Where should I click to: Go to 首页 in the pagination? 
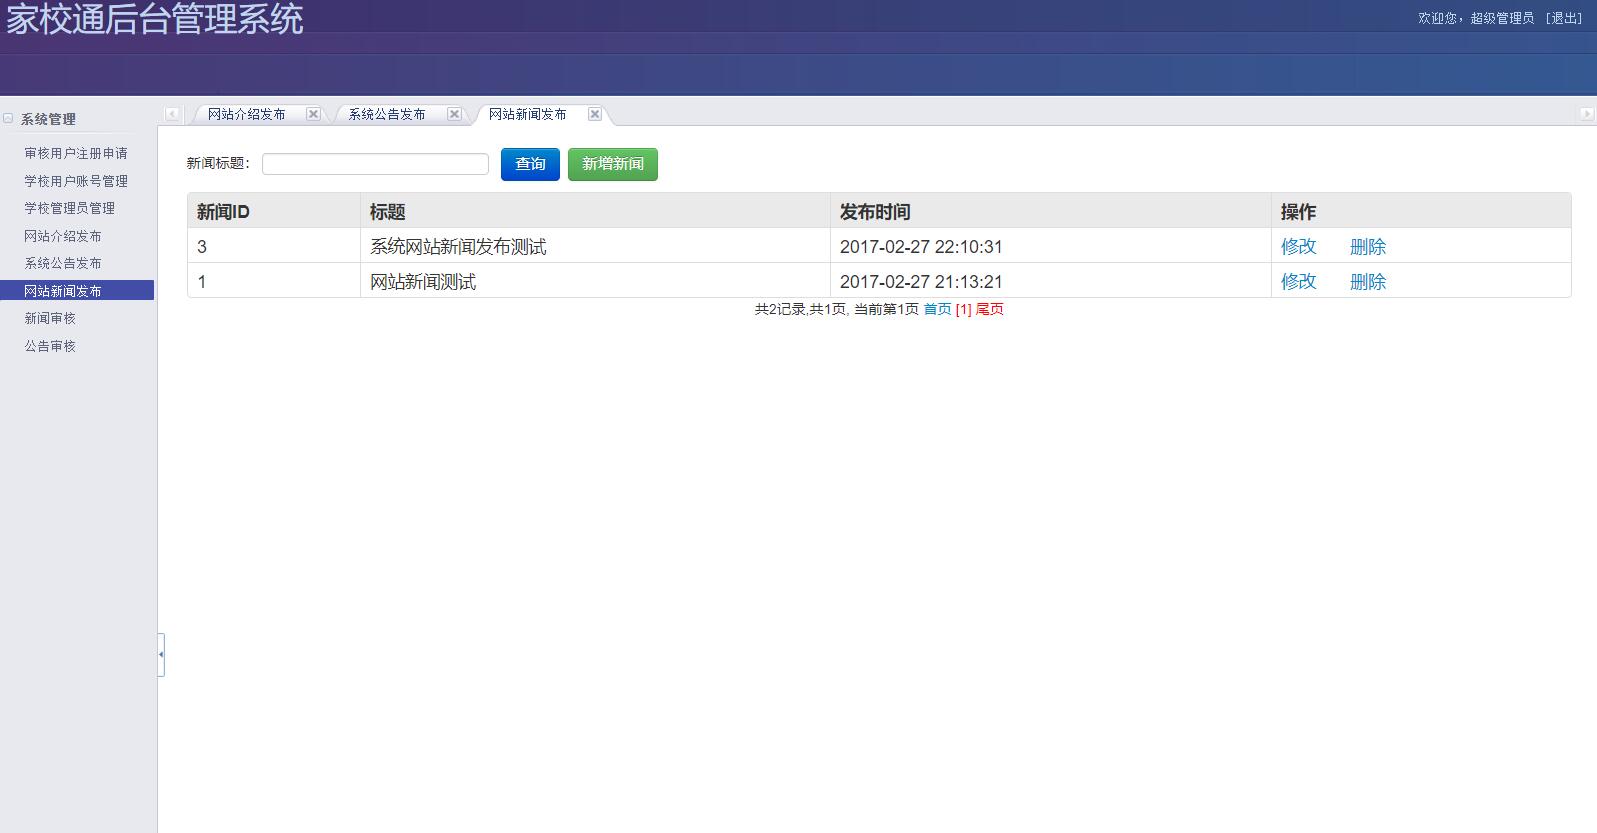coord(937,309)
